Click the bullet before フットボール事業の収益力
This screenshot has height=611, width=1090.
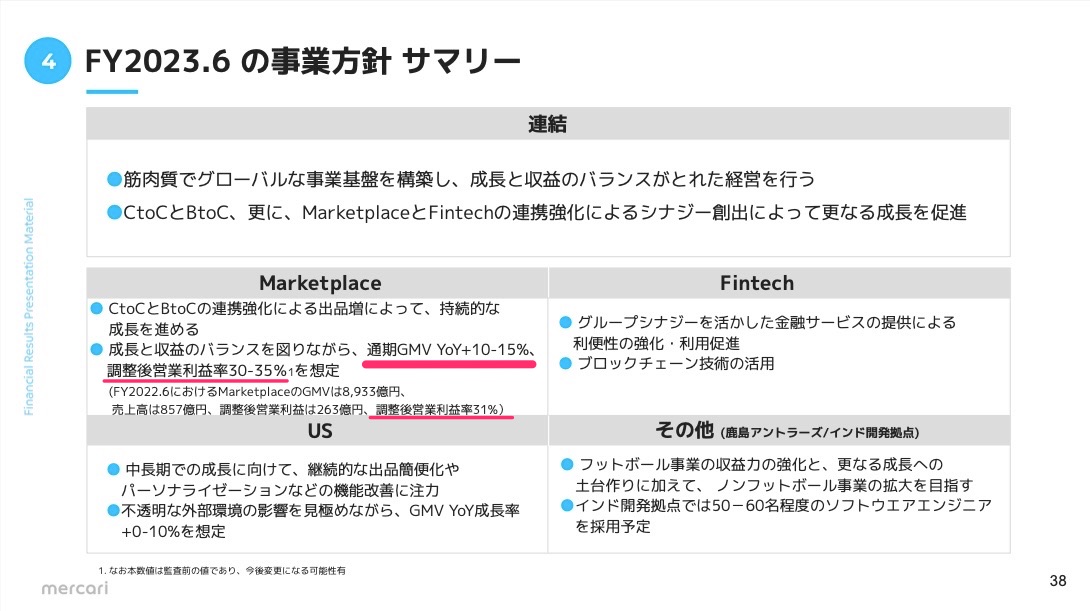point(567,464)
